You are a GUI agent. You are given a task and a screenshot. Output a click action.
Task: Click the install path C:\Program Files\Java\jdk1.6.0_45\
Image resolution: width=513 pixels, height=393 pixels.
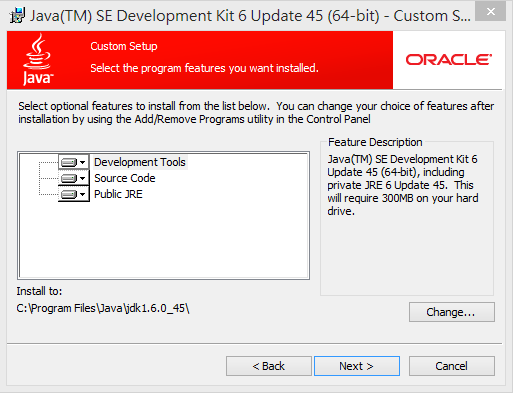click(103, 308)
